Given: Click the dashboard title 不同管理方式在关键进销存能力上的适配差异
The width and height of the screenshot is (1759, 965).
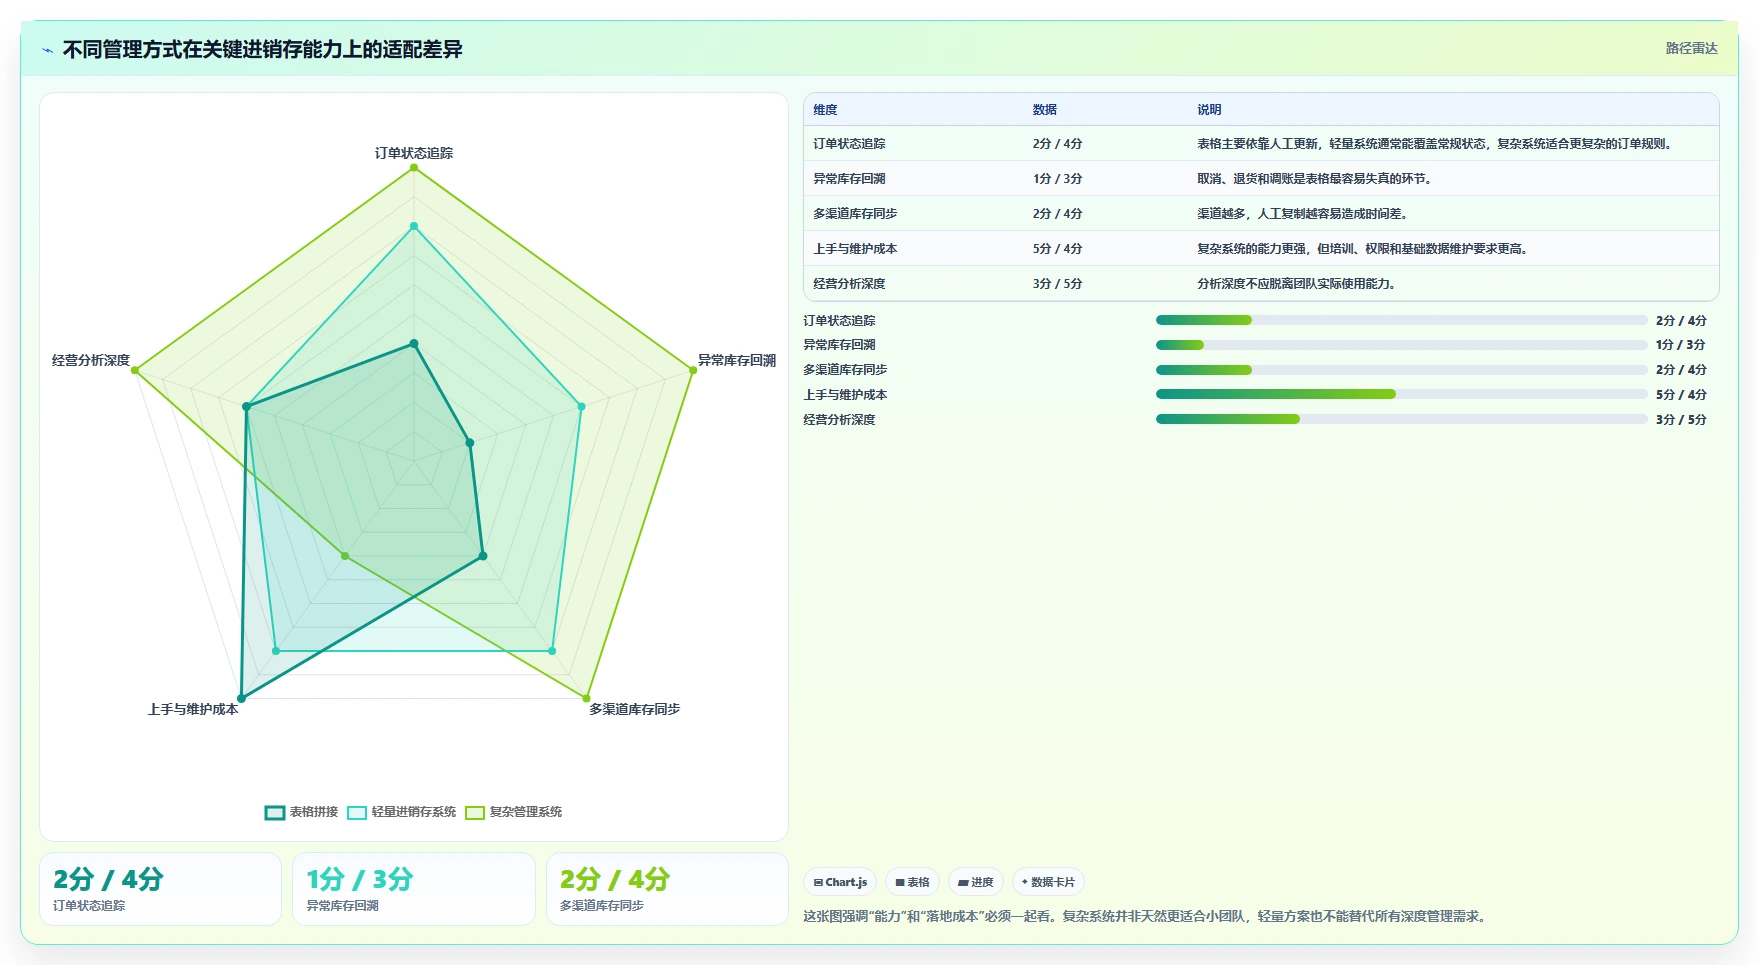Looking at the screenshot, I should pos(262,50).
